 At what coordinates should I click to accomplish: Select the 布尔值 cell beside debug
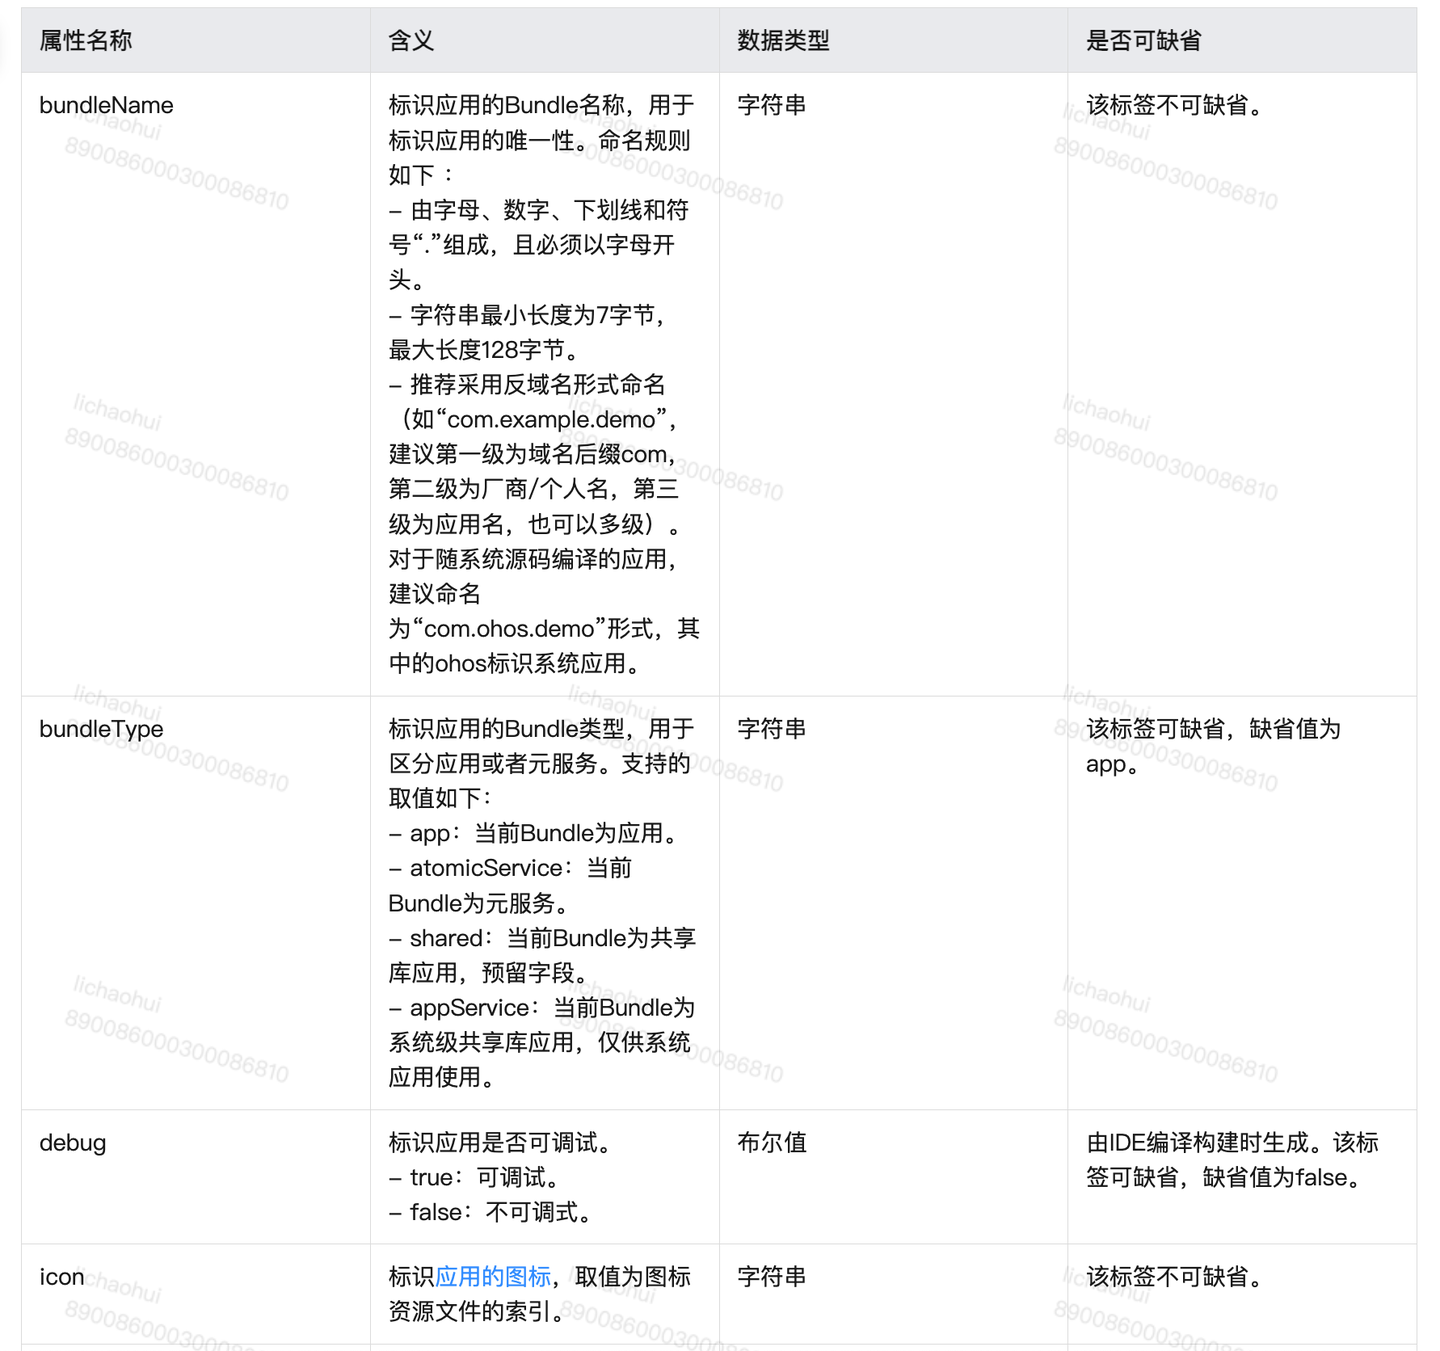point(771,1142)
